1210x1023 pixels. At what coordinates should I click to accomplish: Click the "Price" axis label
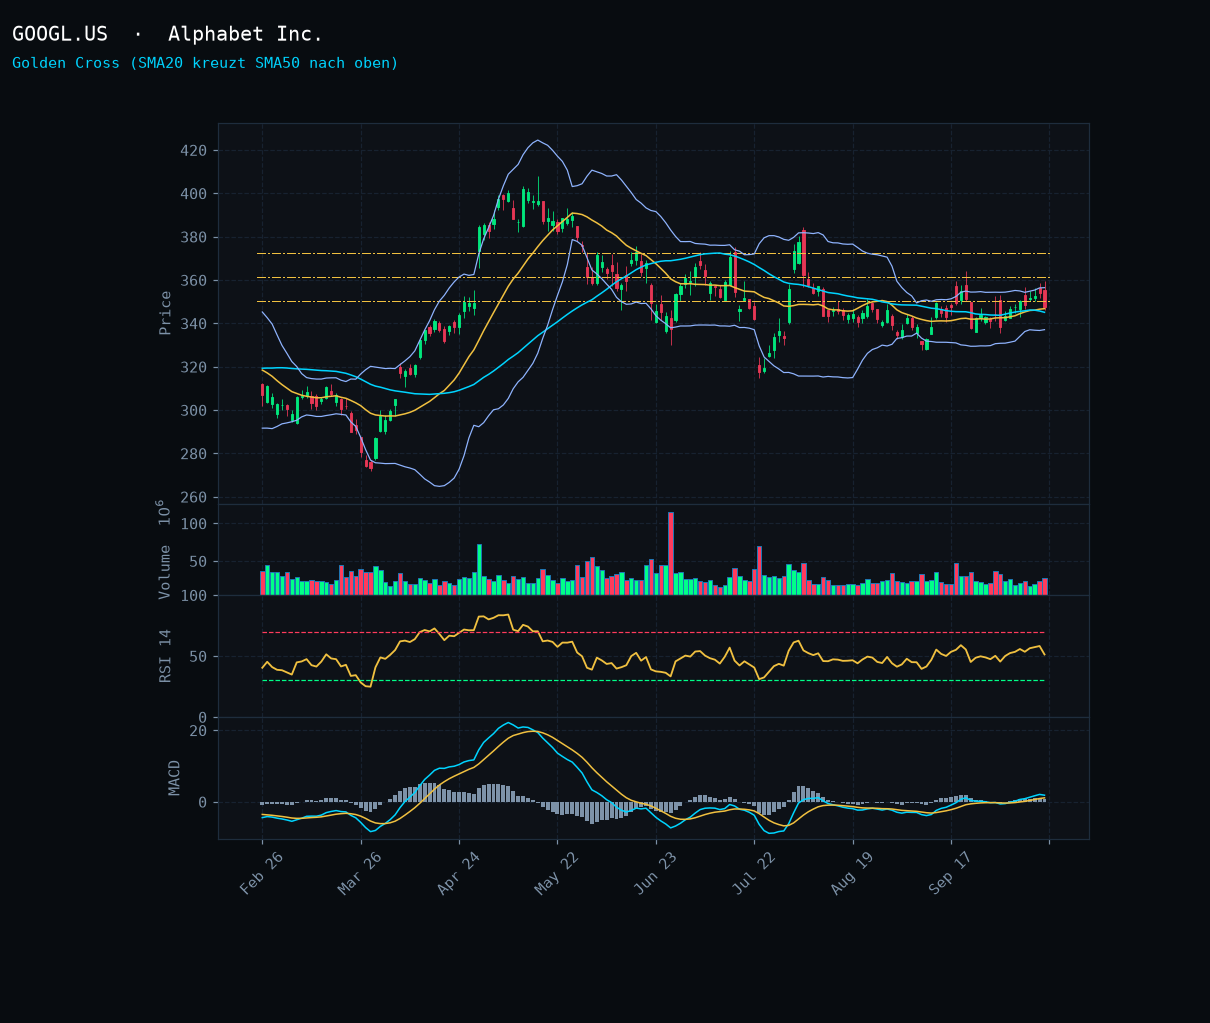click(165, 313)
